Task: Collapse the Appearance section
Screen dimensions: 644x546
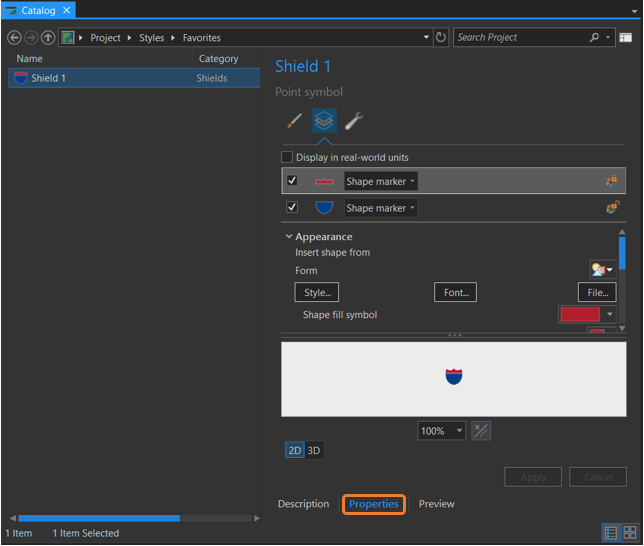Action: (289, 236)
